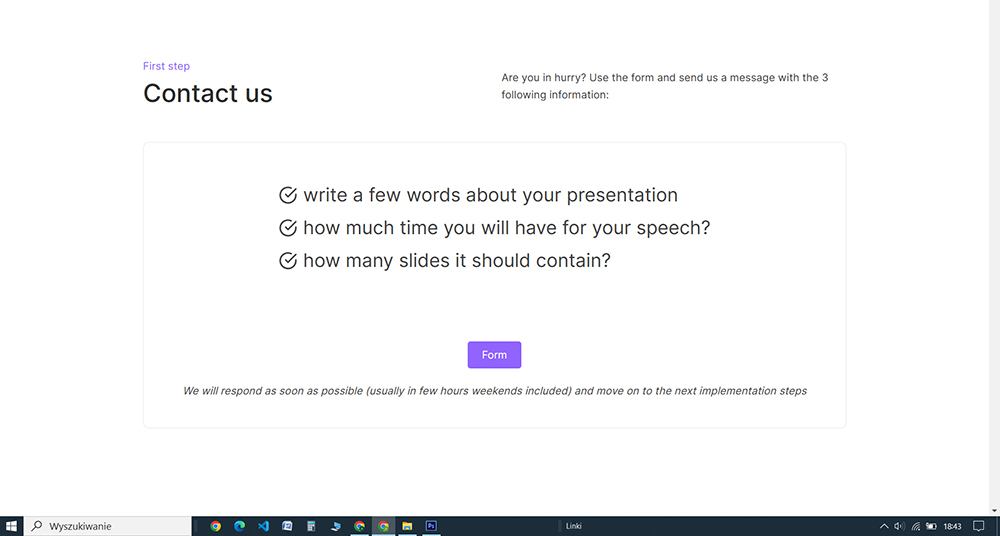Open Photoshop from the taskbar
This screenshot has height=536, width=1000.
point(431,526)
